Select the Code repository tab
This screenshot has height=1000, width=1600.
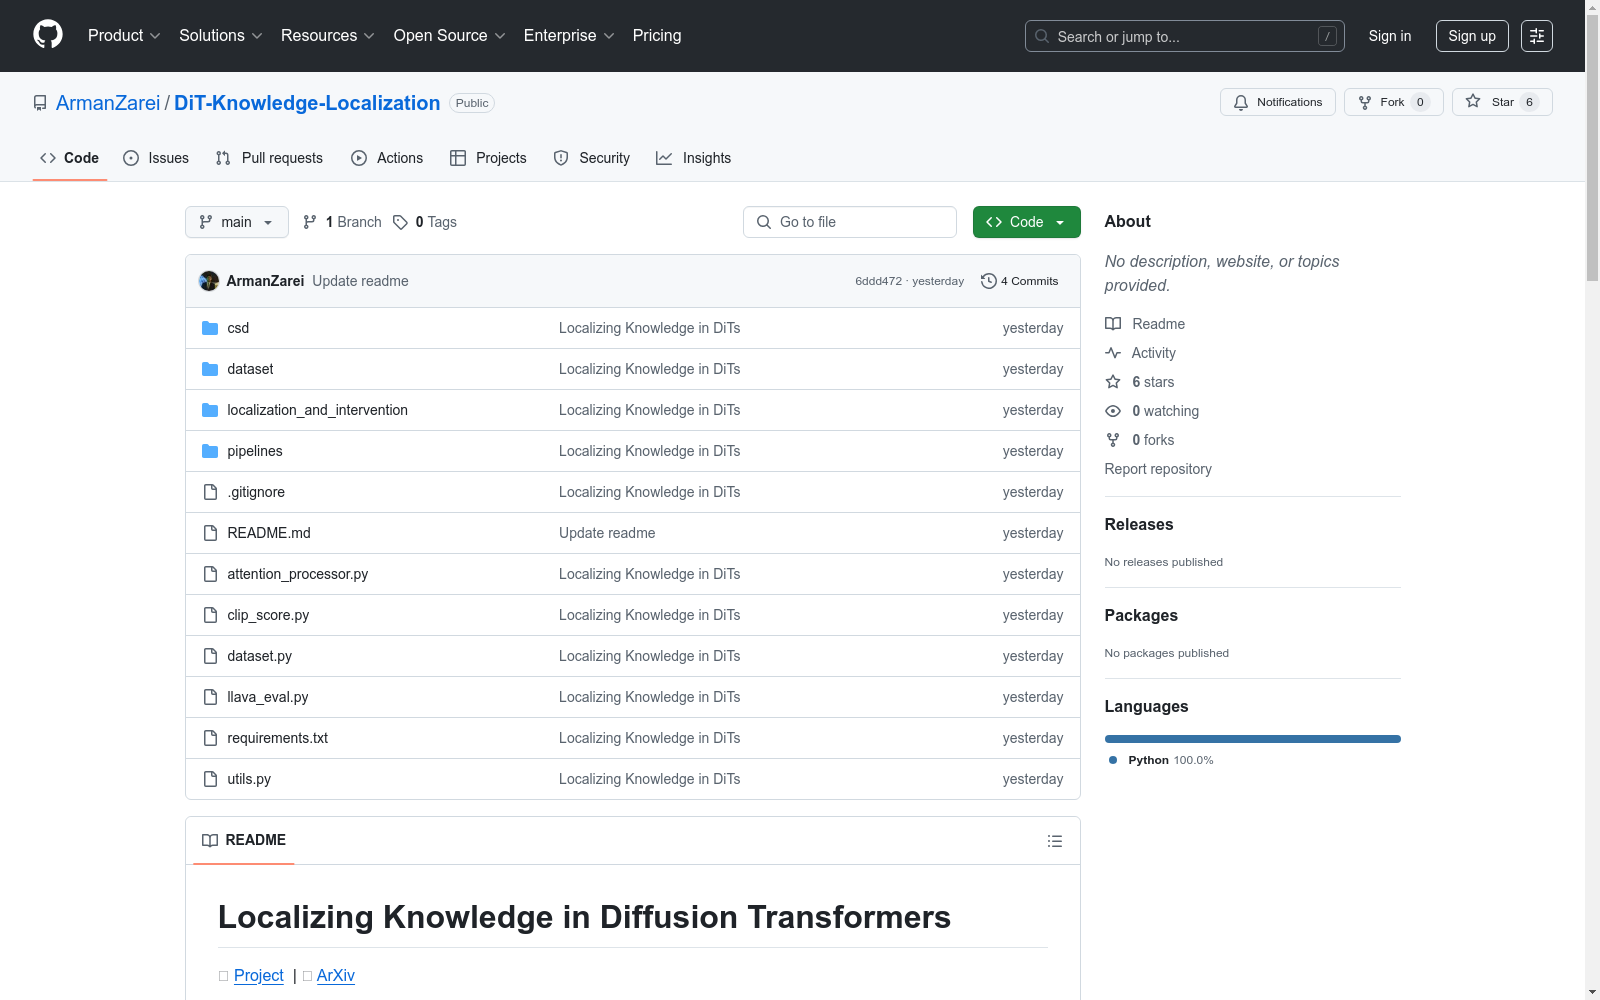pyautogui.click(x=70, y=158)
